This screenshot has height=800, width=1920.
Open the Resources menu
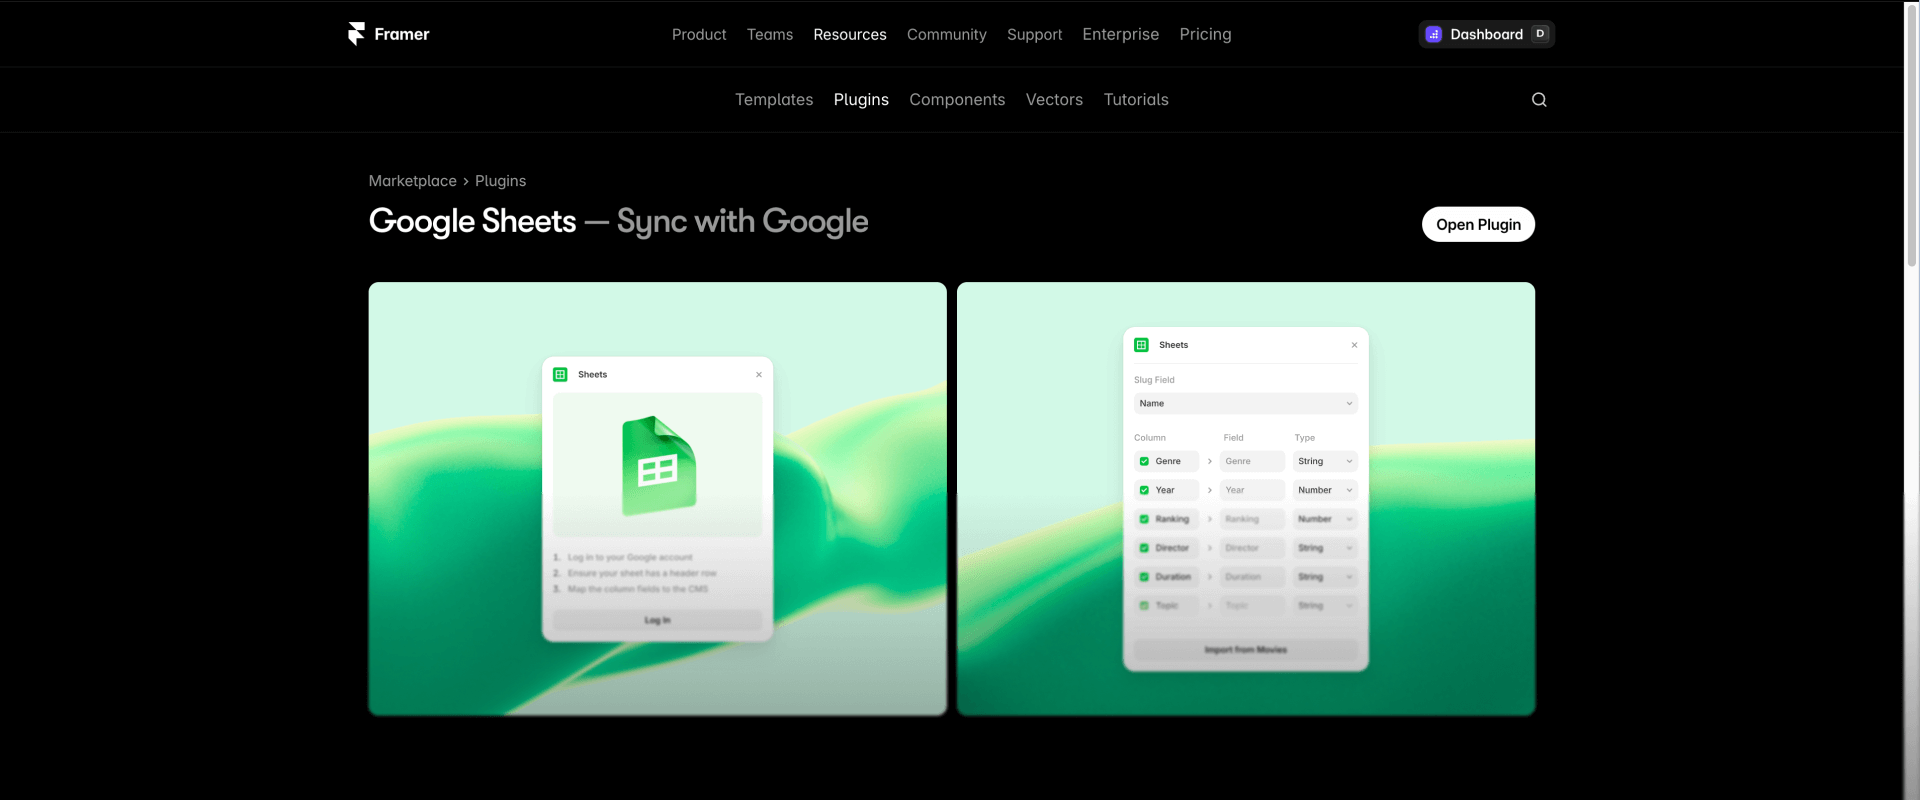(x=850, y=35)
